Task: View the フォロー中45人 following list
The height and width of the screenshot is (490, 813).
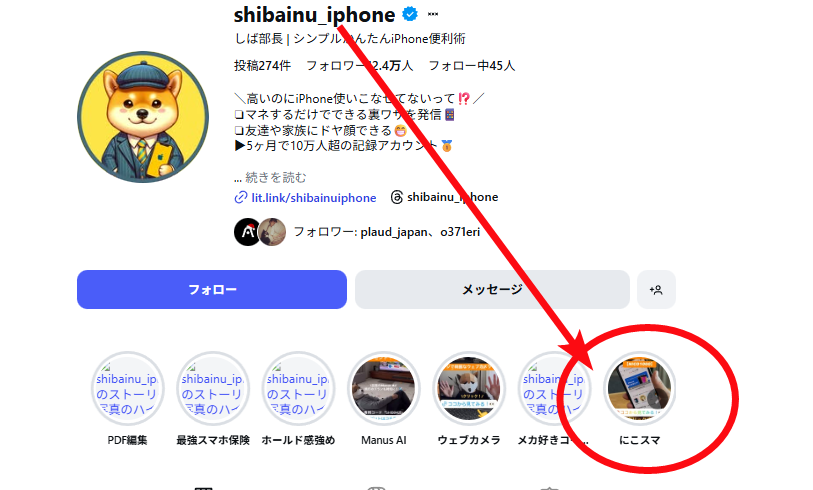Action: [472, 66]
